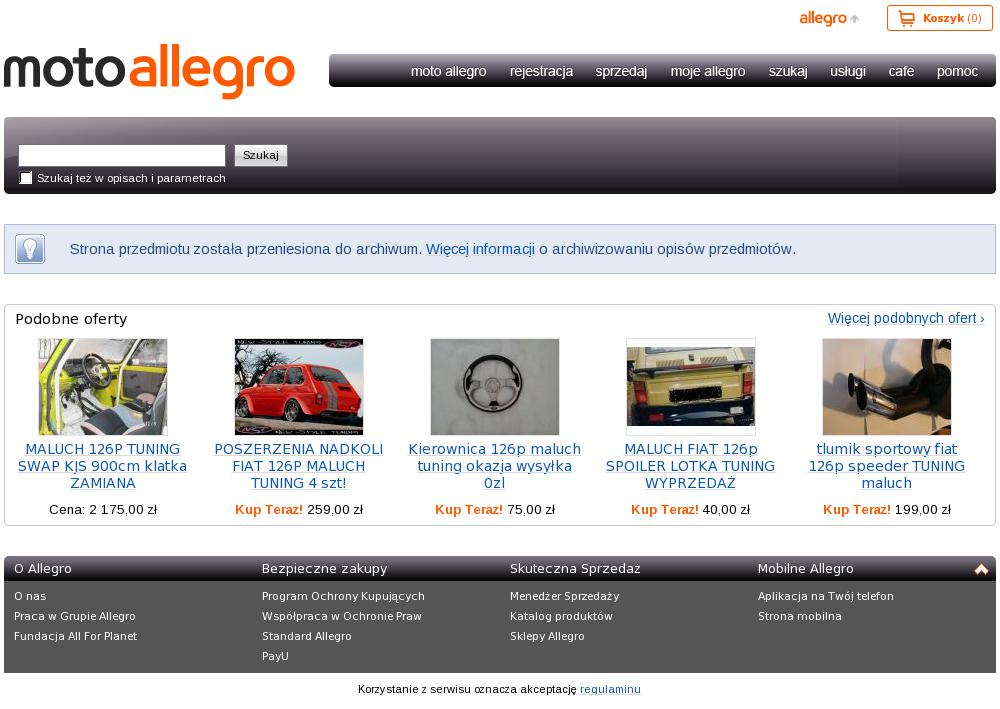The height and width of the screenshot is (709, 1000).
Task: Open thumbnail of red Fiat 126p
Action: click(x=299, y=387)
